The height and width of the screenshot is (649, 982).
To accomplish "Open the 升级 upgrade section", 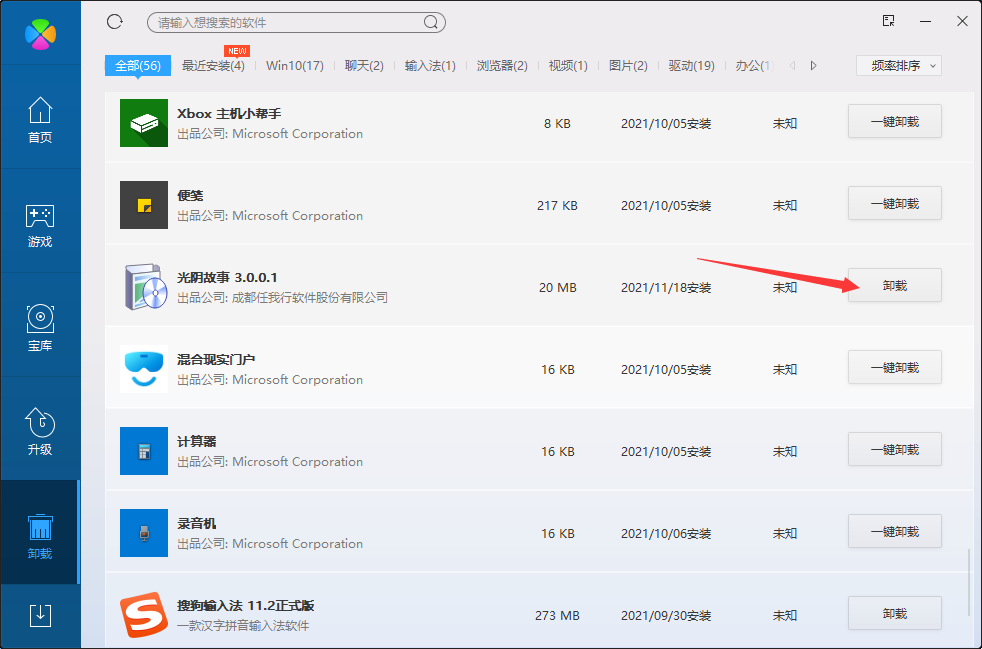I will click(x=40, y=432).
